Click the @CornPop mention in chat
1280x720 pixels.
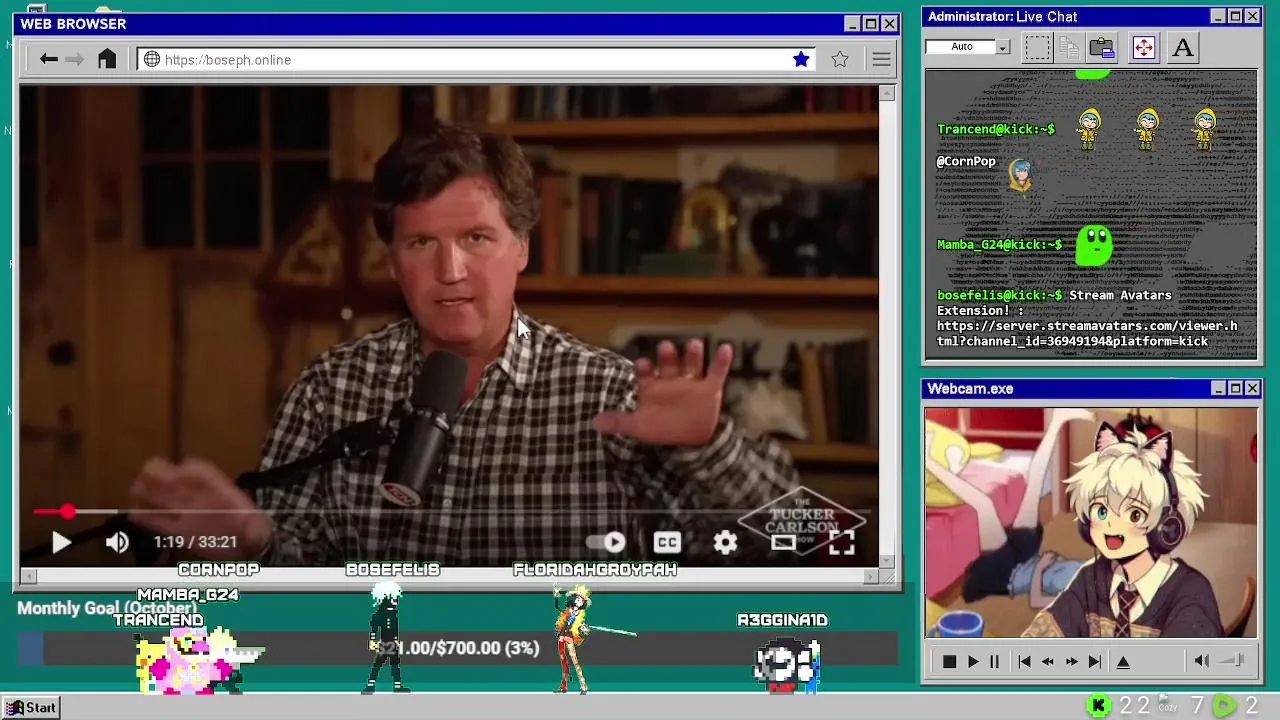pos(966,161)
